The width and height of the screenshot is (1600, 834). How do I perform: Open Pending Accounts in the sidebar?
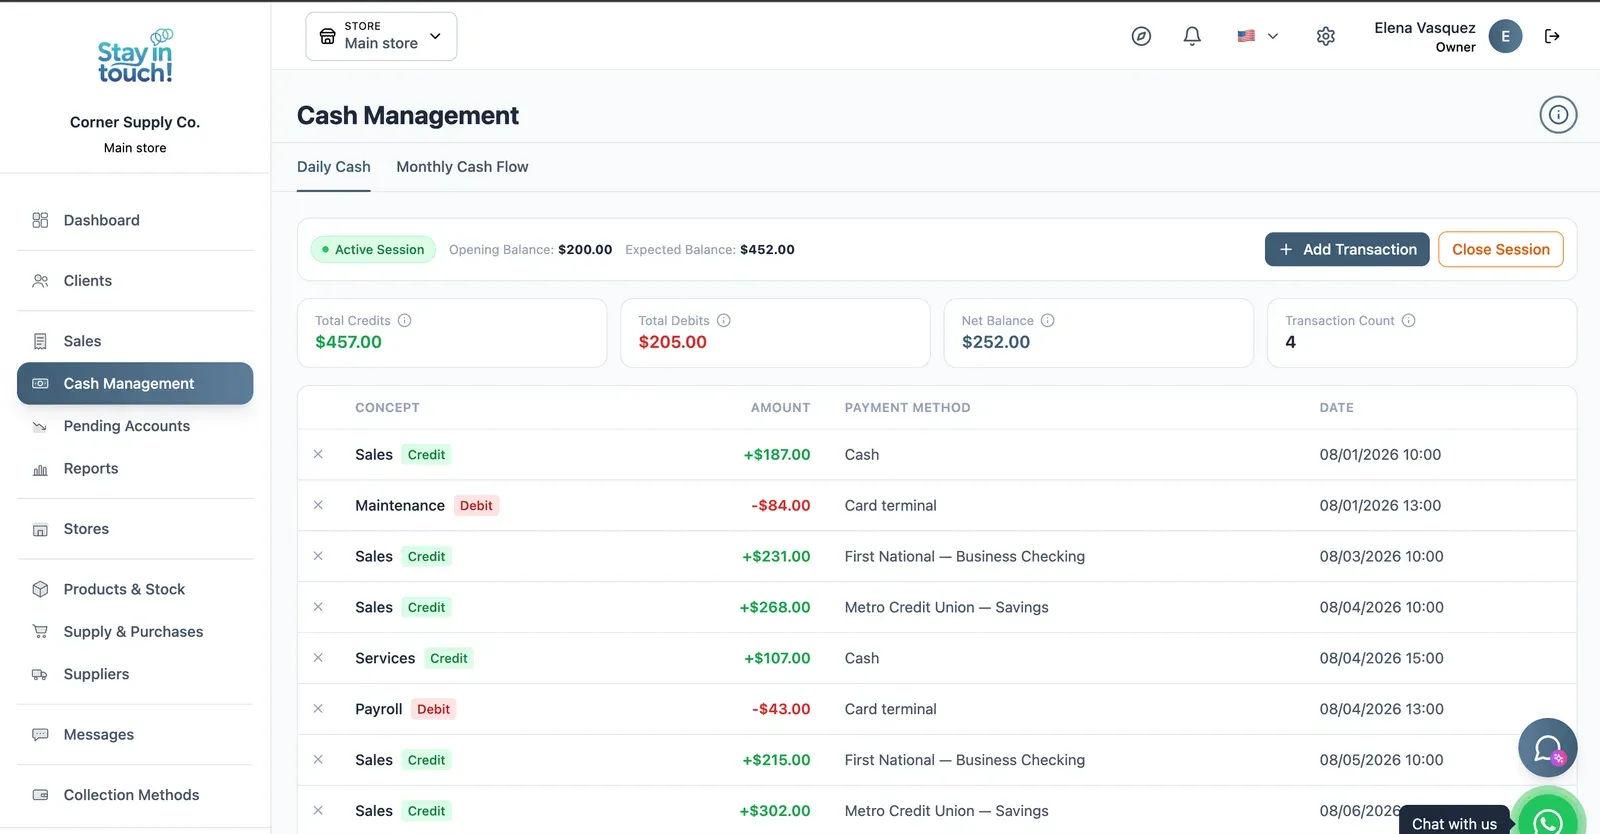pos(135,426)
